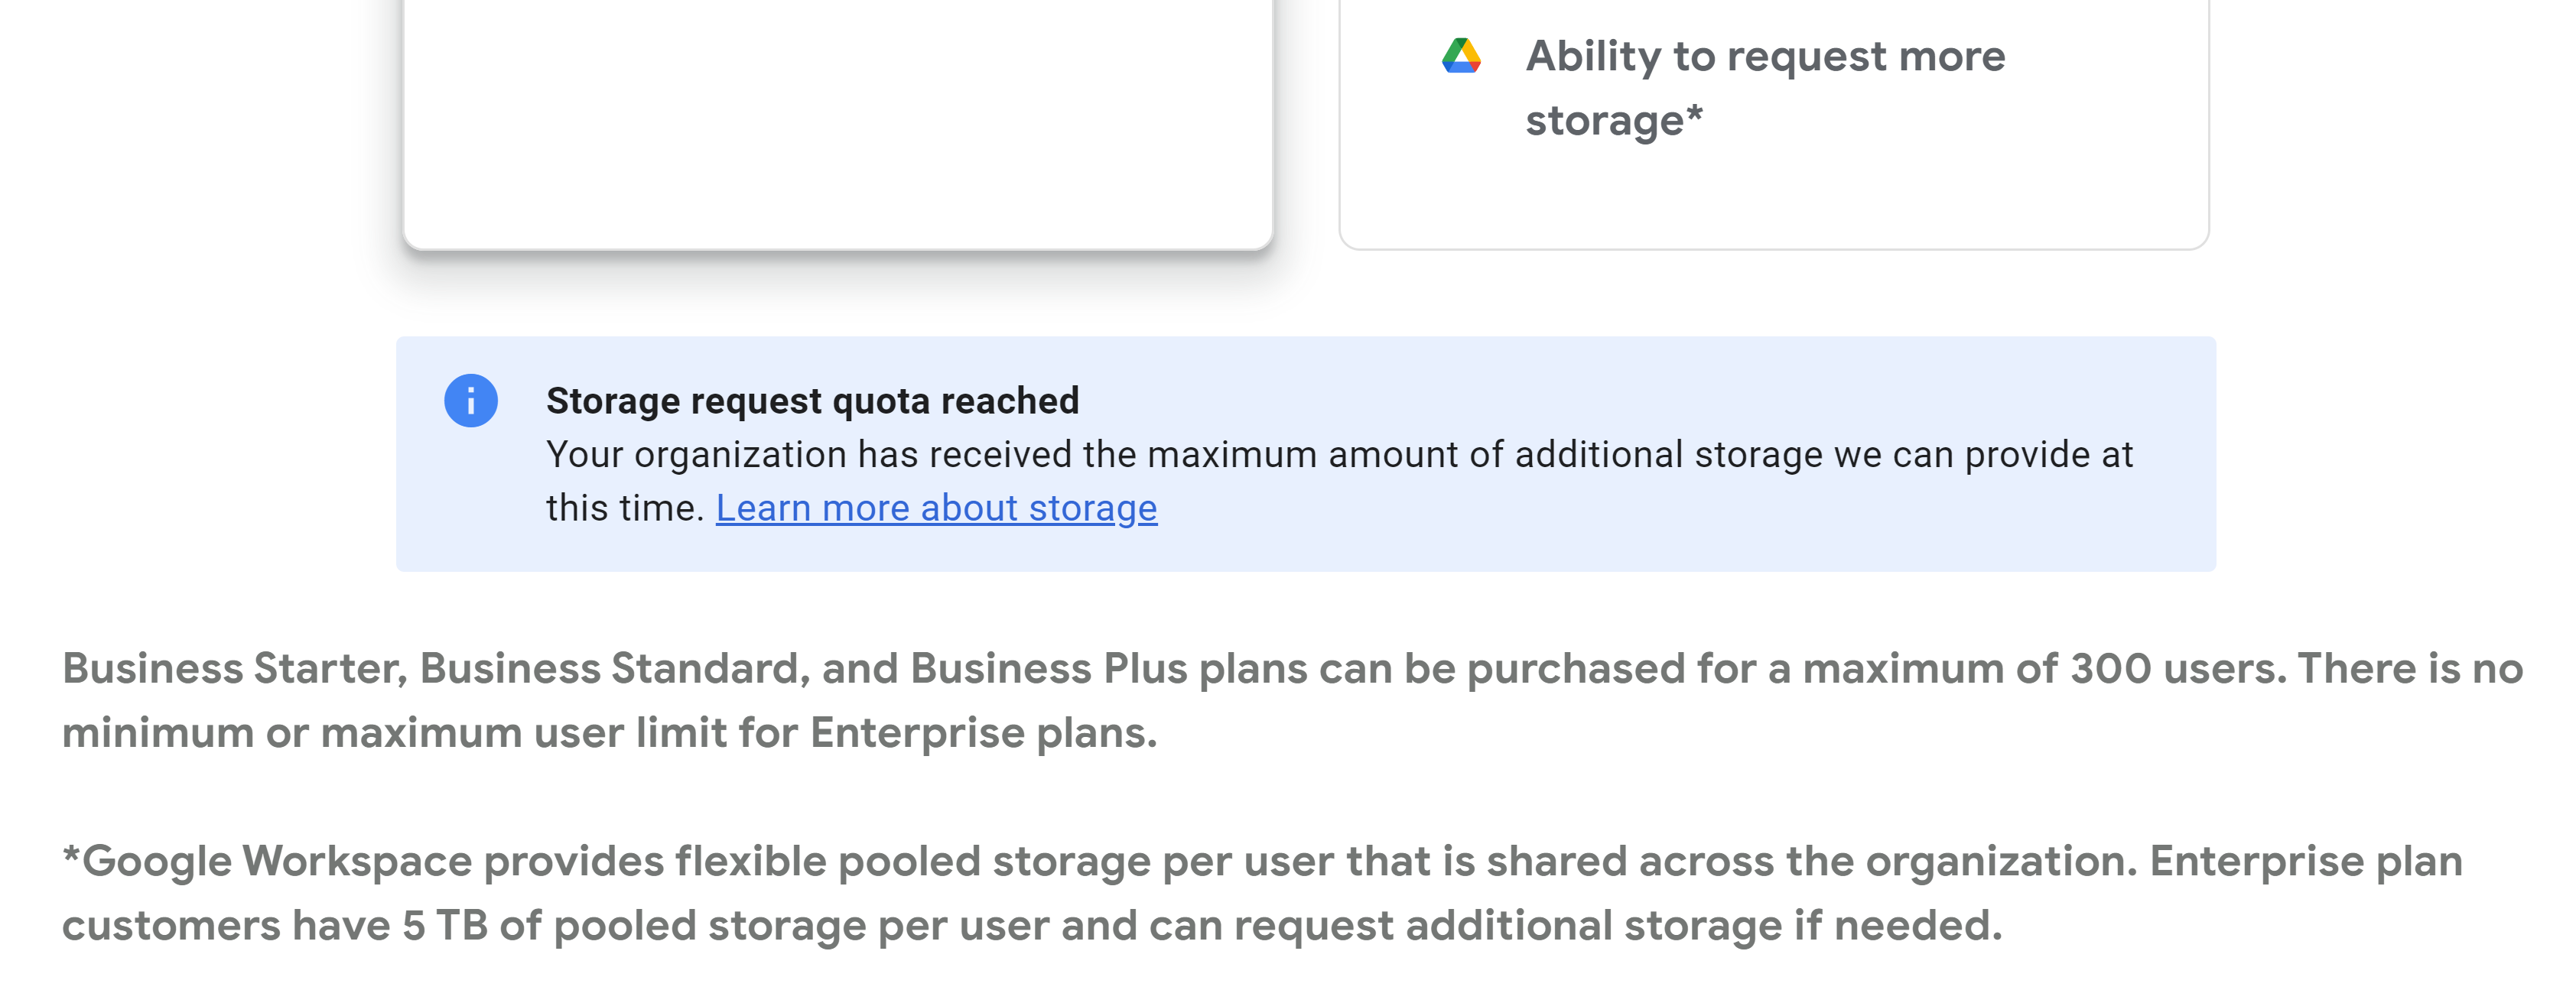This screenshot has width=2576, height=990.
Task: Click the 'Your organization has received' banner message
Action: [1339, 481]
